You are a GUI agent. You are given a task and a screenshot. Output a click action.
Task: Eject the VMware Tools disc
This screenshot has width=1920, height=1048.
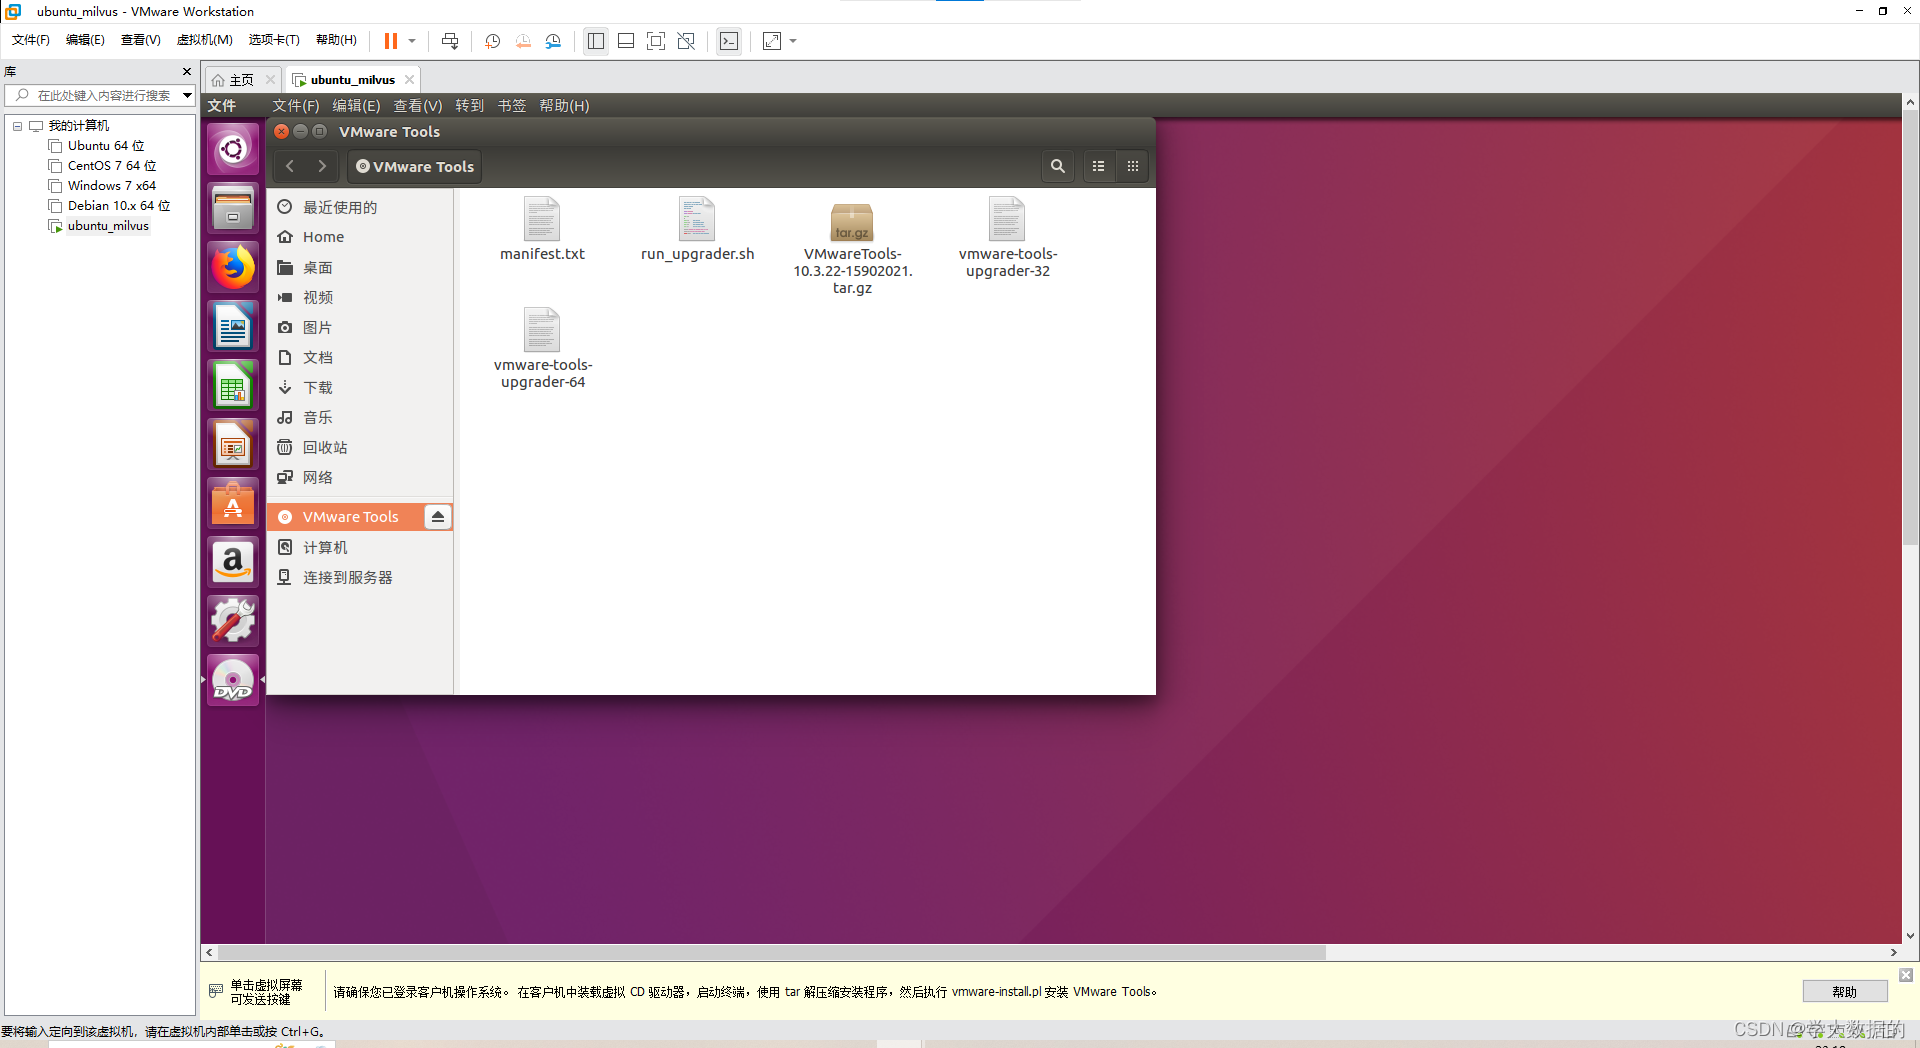[437, 517]
